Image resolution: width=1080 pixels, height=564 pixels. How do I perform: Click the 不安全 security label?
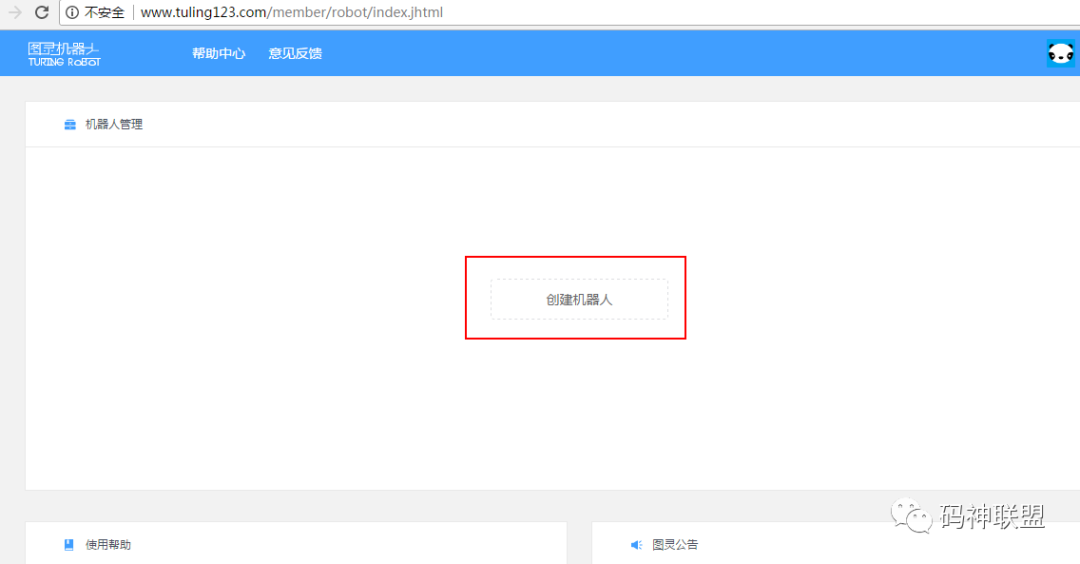[x=104, y=12]
